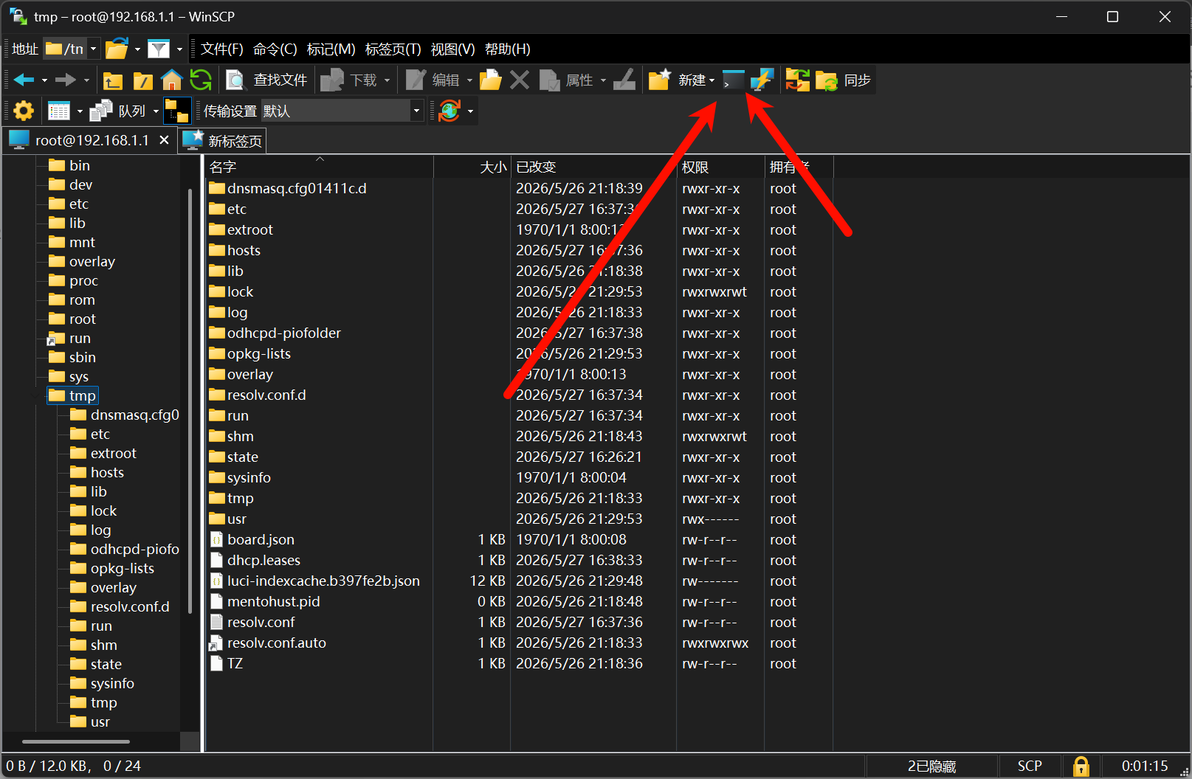Sort by Rights (权限) column header
Viewport: 1192px width, 779px height.
[x=721, y=167]
